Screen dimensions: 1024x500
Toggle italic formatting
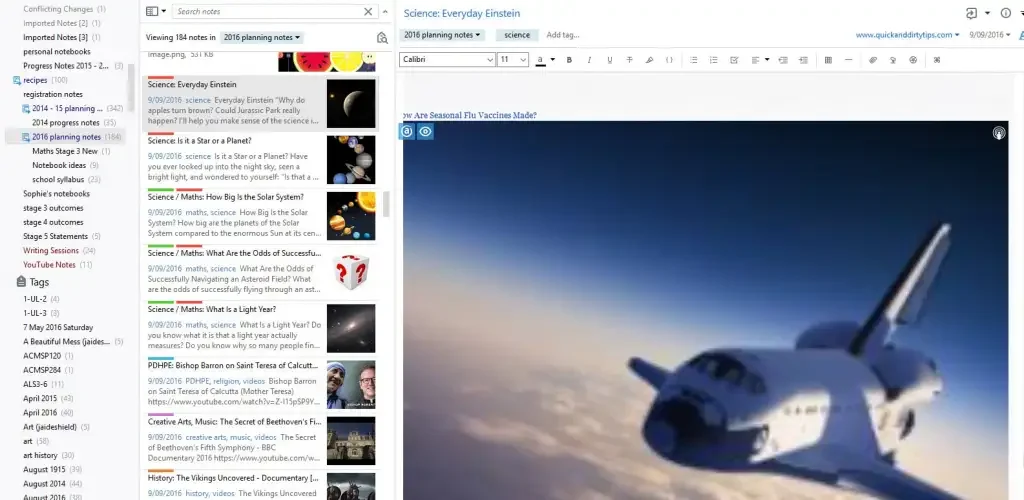(x=589, y=60)
